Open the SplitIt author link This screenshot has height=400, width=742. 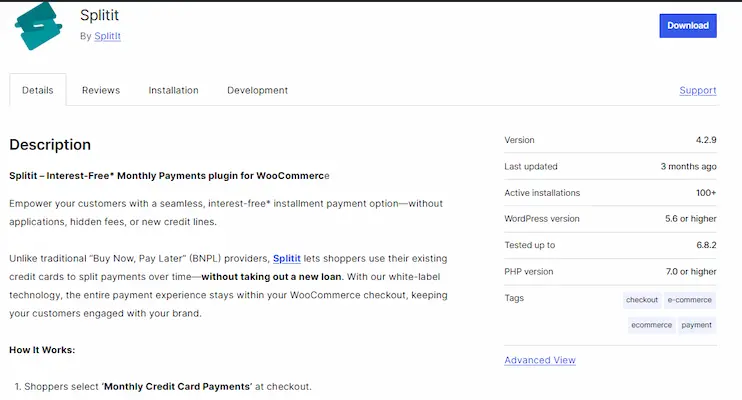tap(107, 36)
